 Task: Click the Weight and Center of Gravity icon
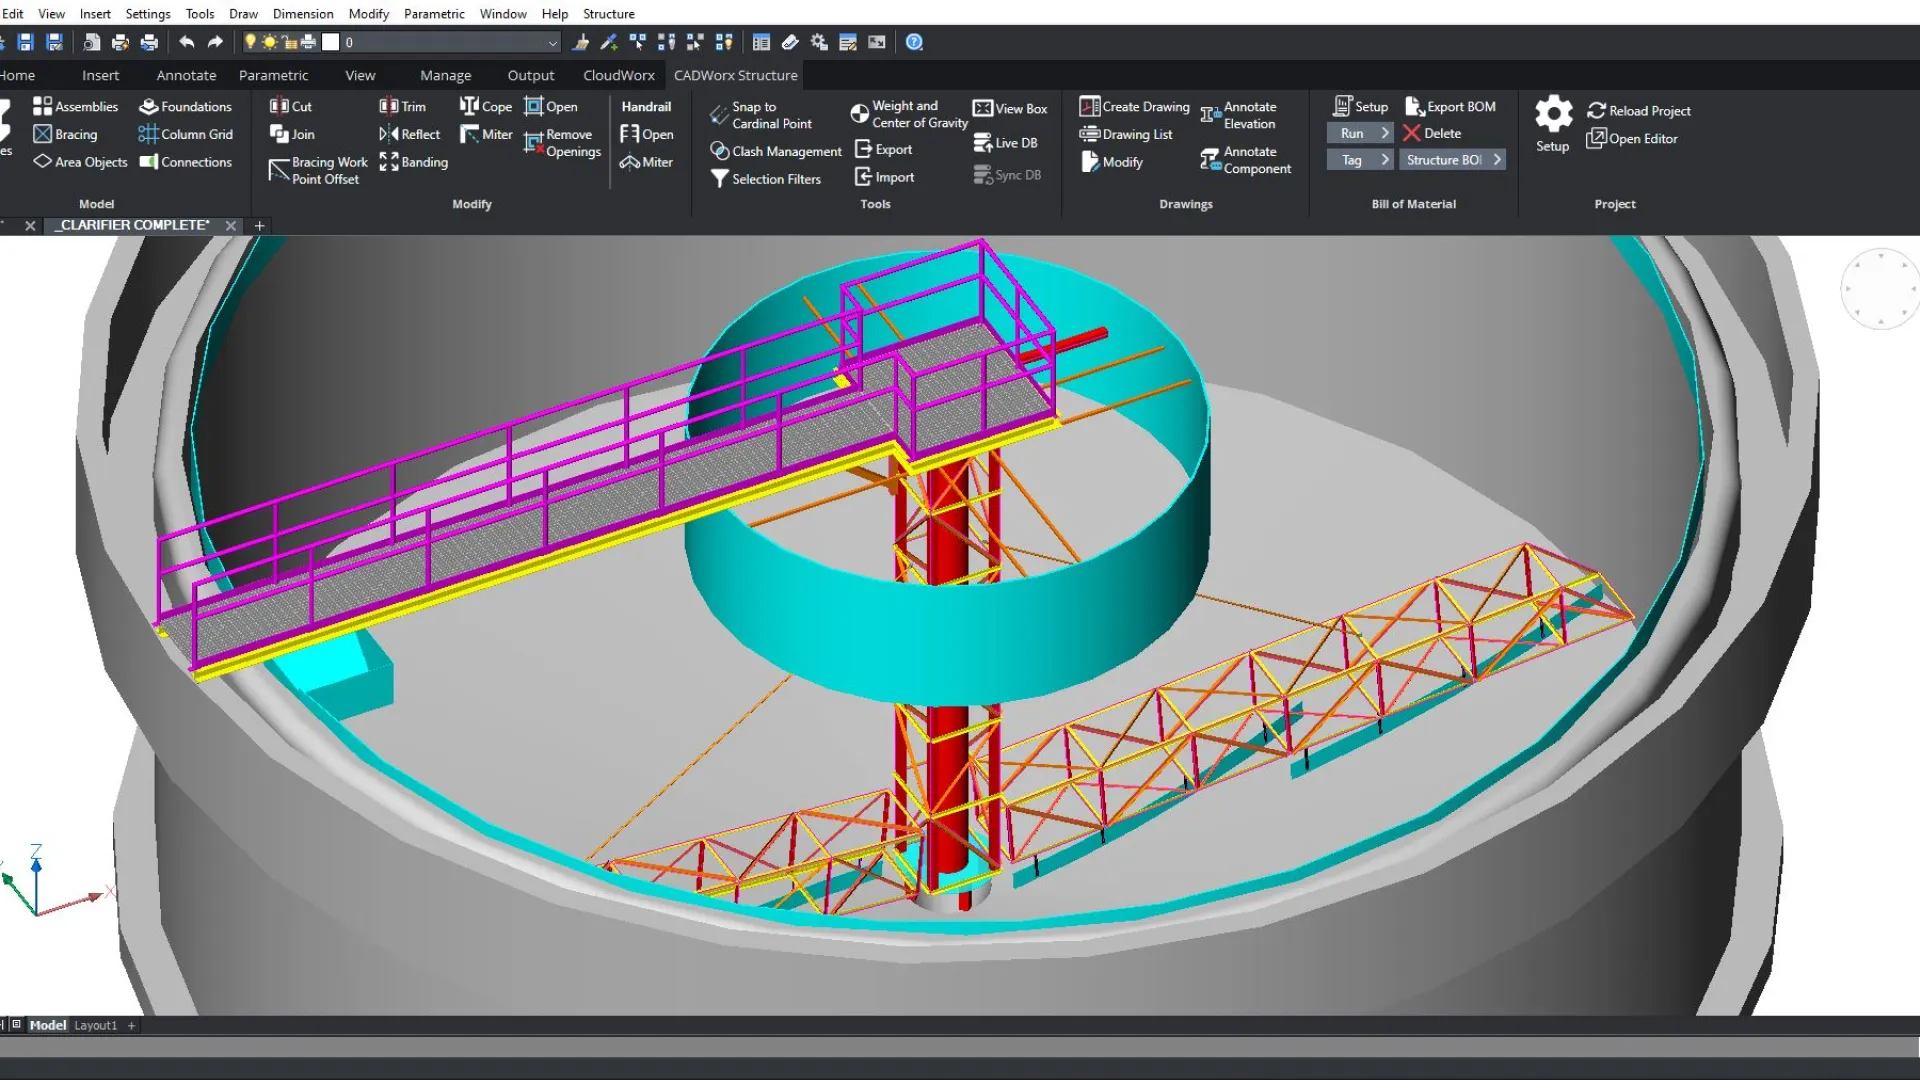[x=859, y=114]
